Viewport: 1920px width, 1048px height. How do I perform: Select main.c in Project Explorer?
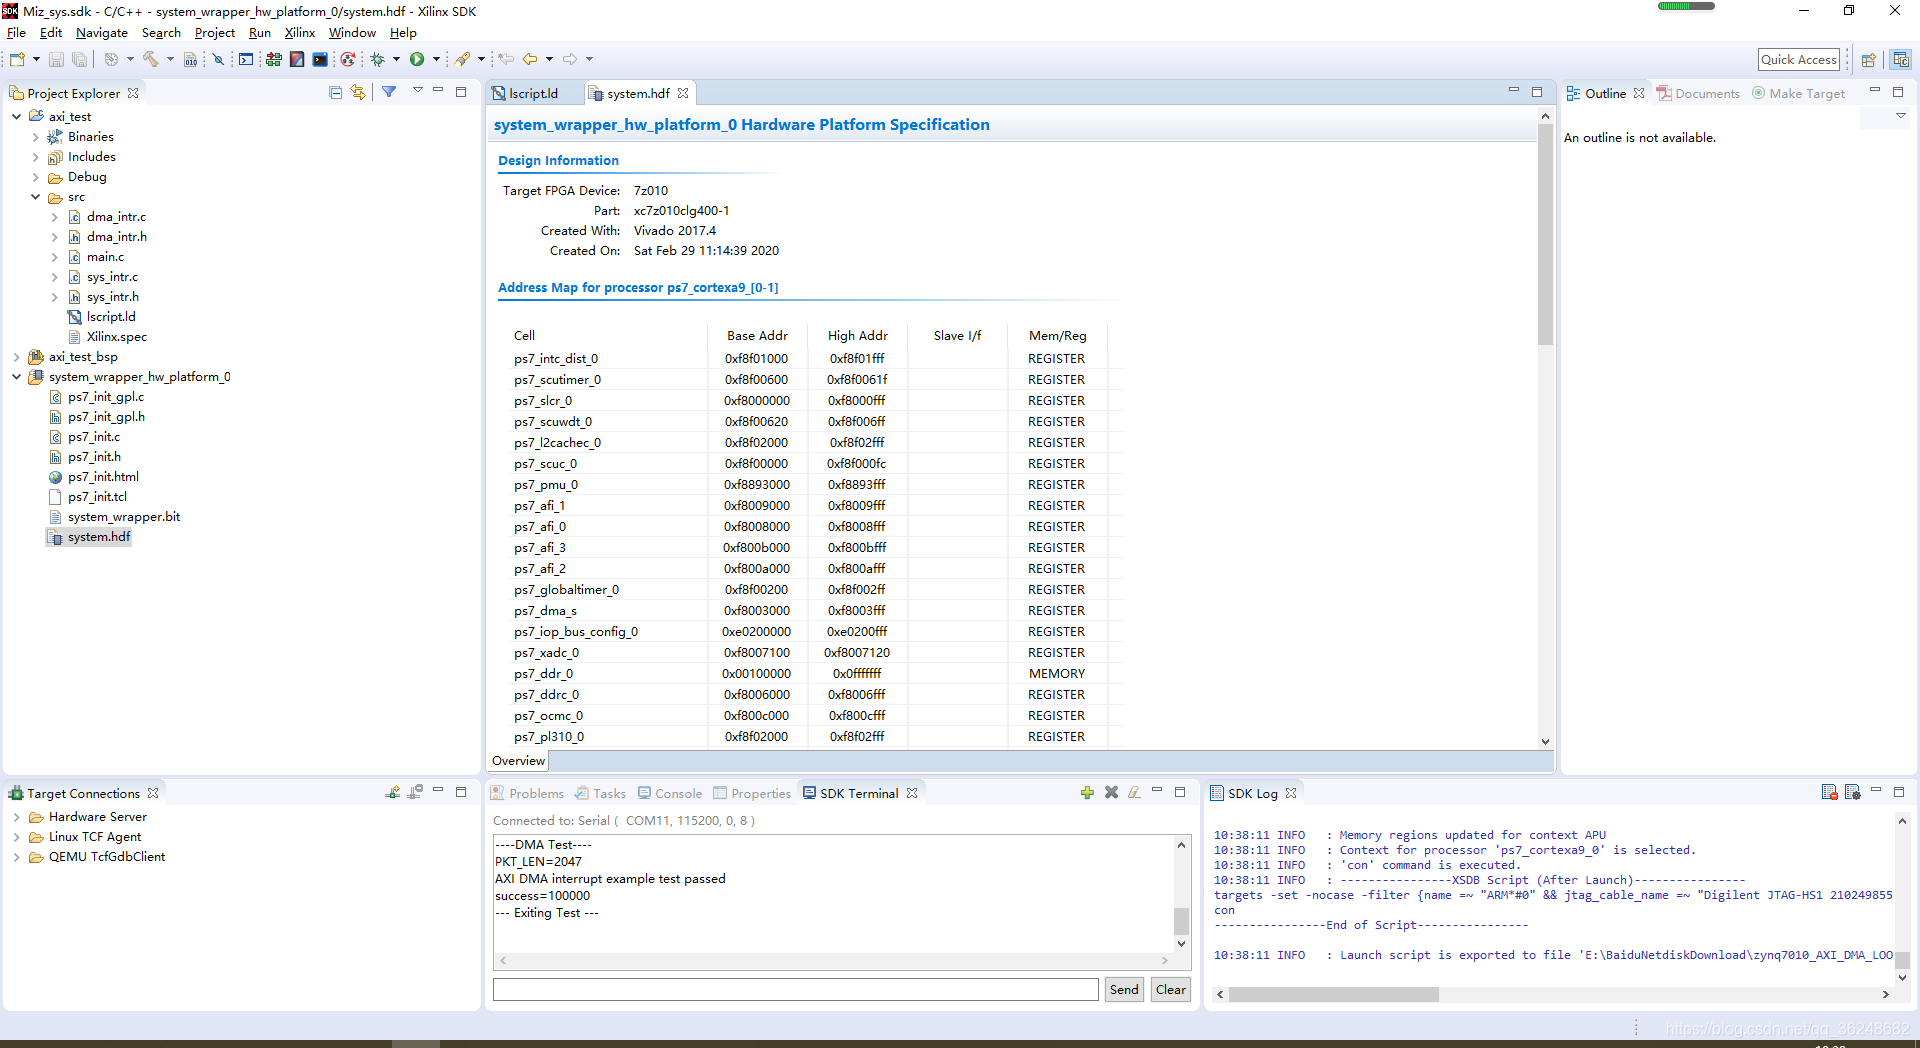[105, 257]
